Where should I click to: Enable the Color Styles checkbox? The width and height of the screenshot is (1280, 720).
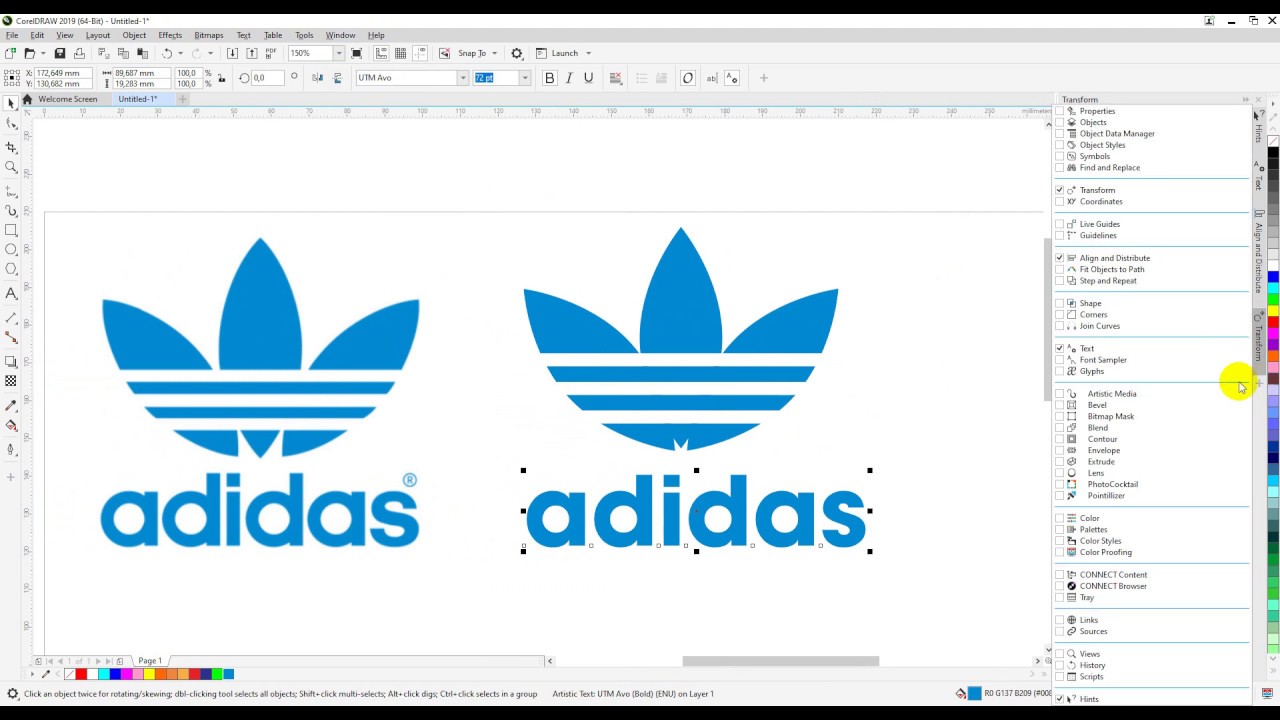pos(1060,541)
